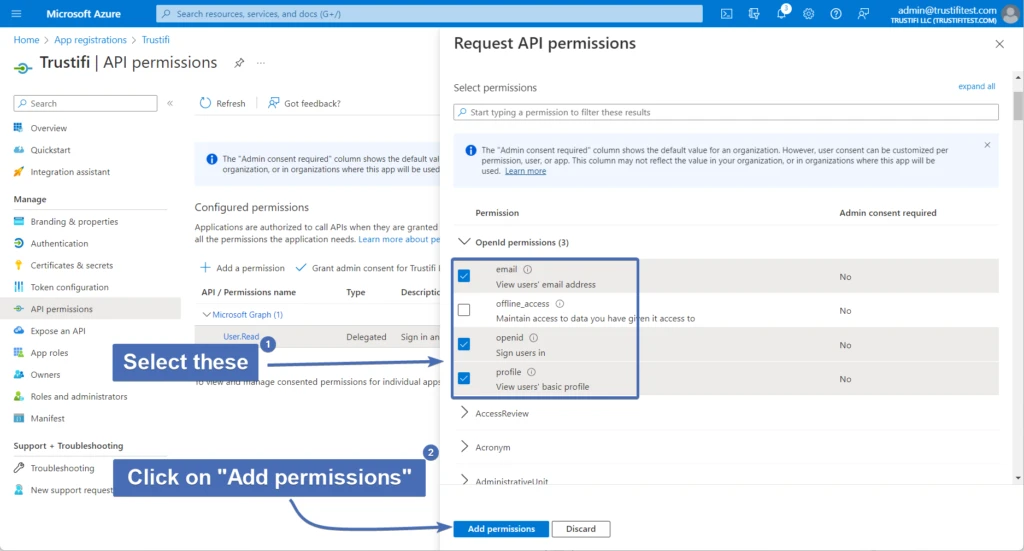The width and height of the screenshot is (1024, 551).
Task: Click the Discard button
Action: 581,529
